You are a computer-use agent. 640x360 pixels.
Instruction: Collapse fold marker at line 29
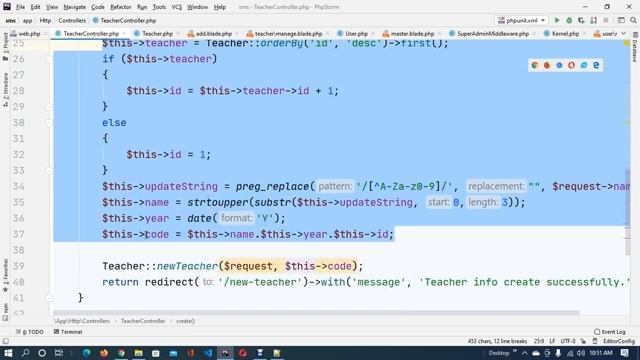[49, 107]
